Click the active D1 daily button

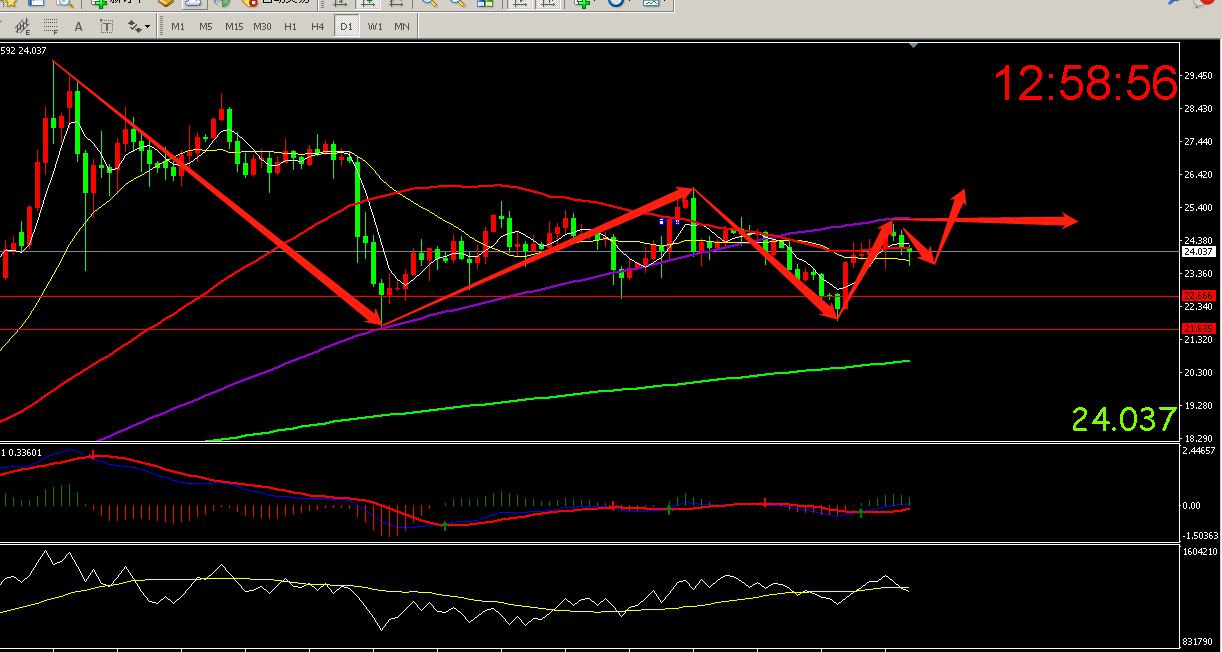346,26
